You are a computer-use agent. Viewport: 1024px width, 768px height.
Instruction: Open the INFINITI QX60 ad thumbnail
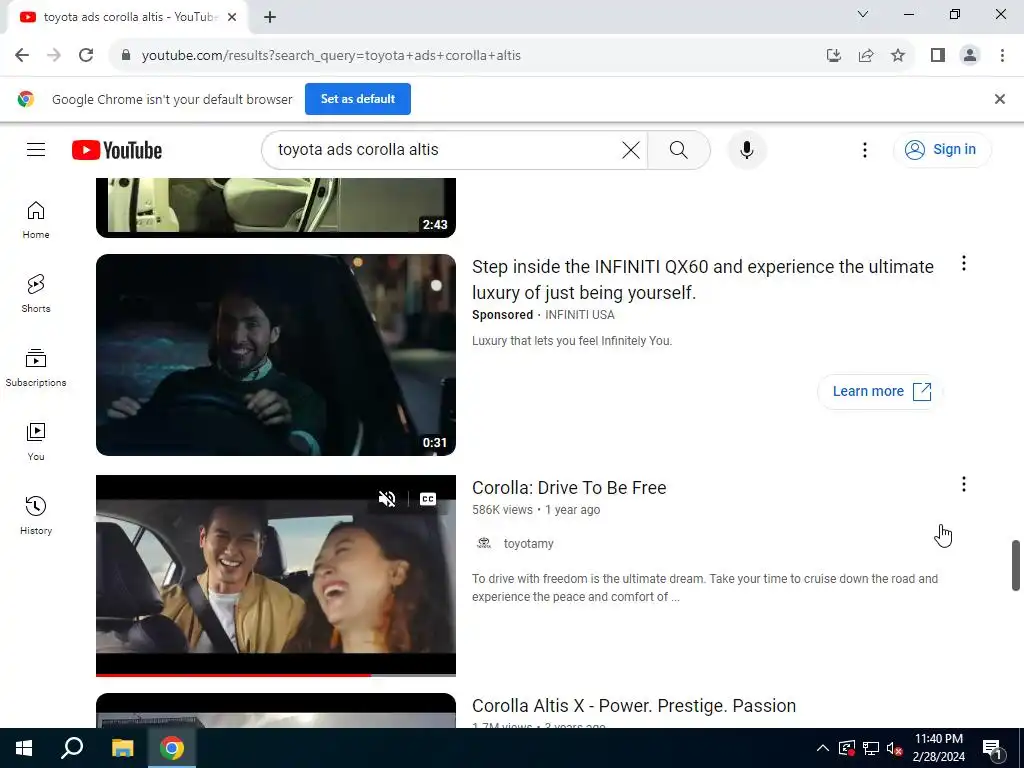pos(276,355)
